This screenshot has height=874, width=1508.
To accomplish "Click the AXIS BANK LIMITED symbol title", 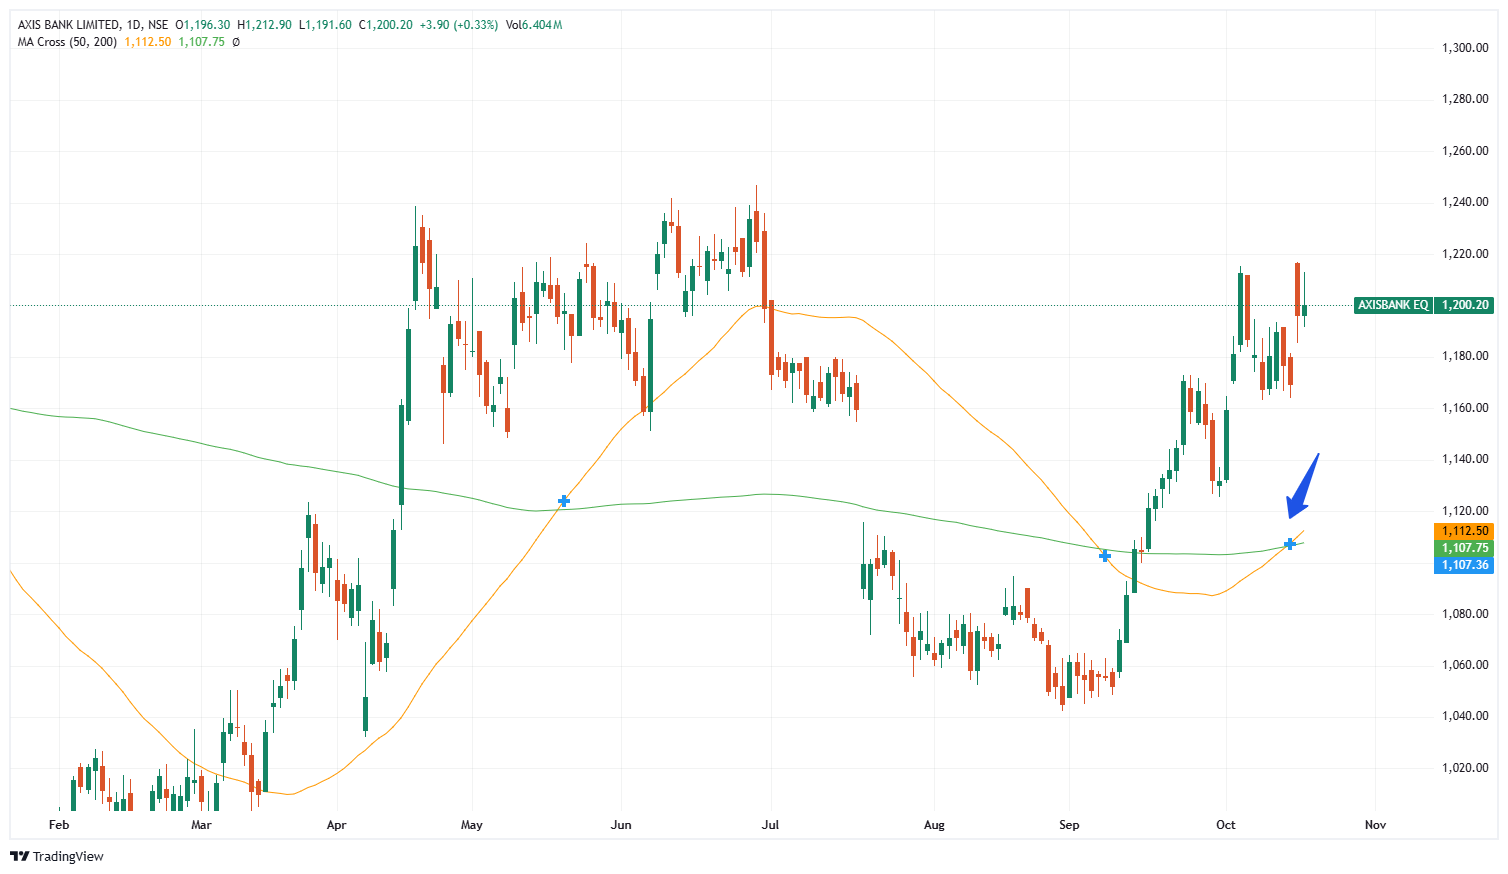I will [x=69, y=25].
